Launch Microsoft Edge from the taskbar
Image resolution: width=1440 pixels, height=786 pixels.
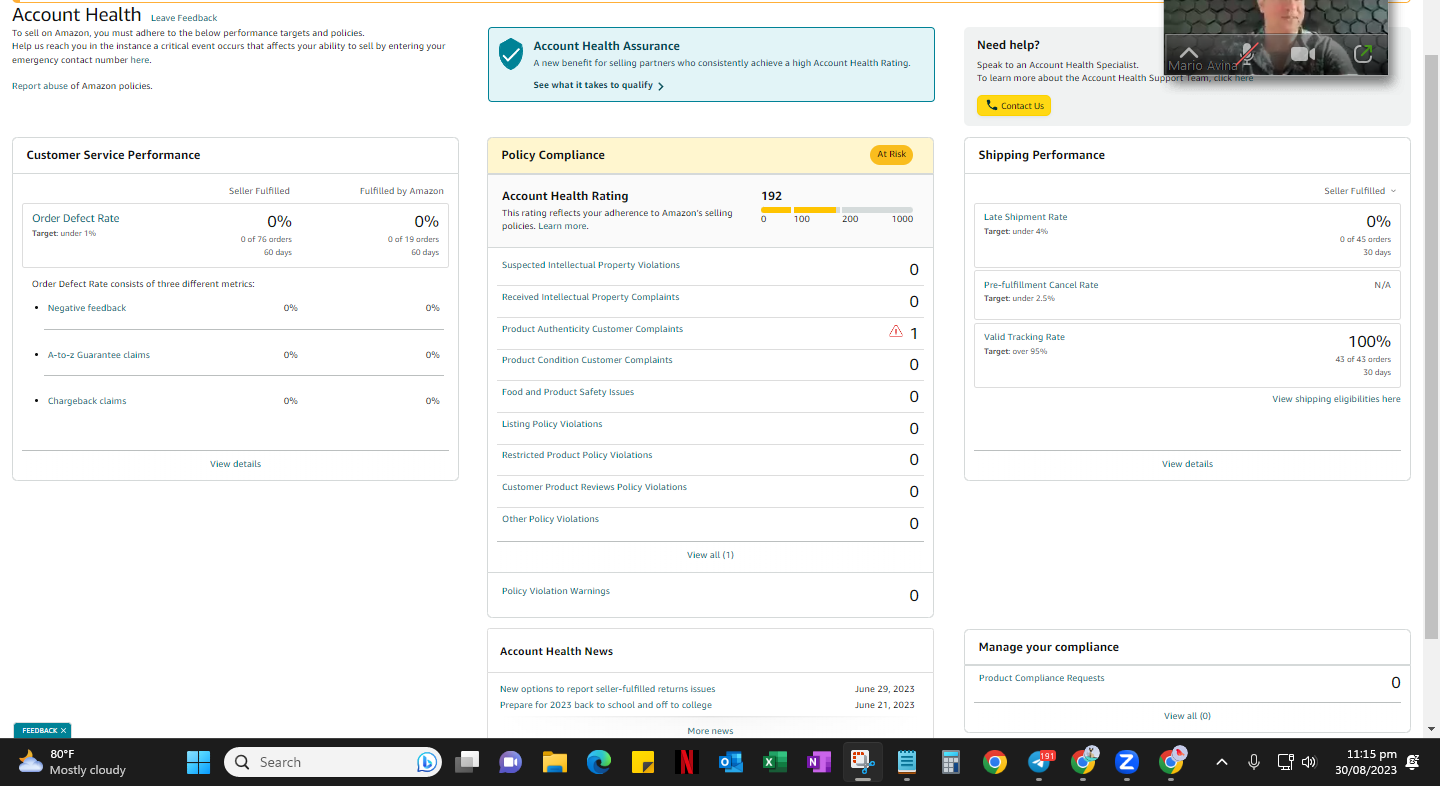[599, 762]
